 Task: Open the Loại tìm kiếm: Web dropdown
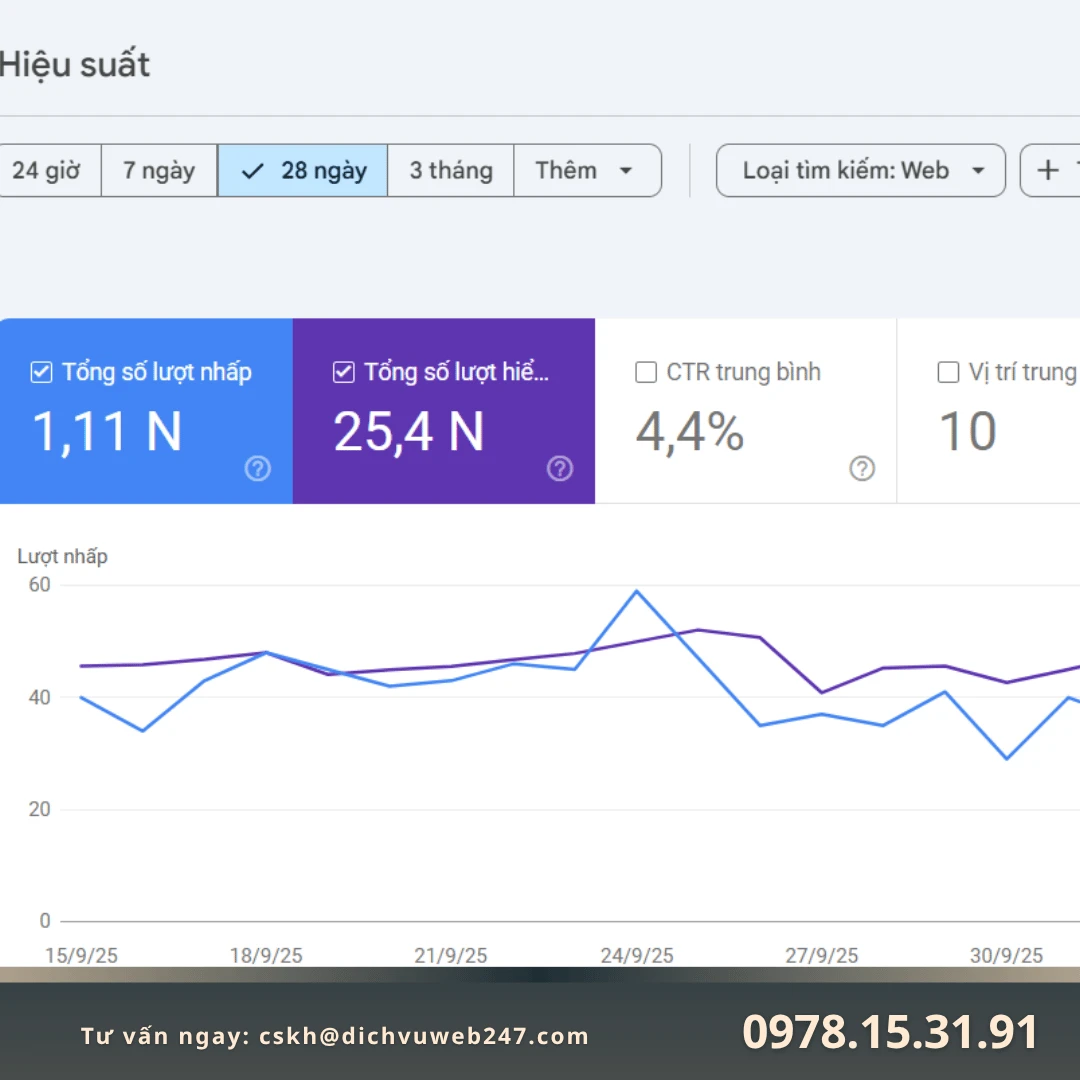coord(860,170)
